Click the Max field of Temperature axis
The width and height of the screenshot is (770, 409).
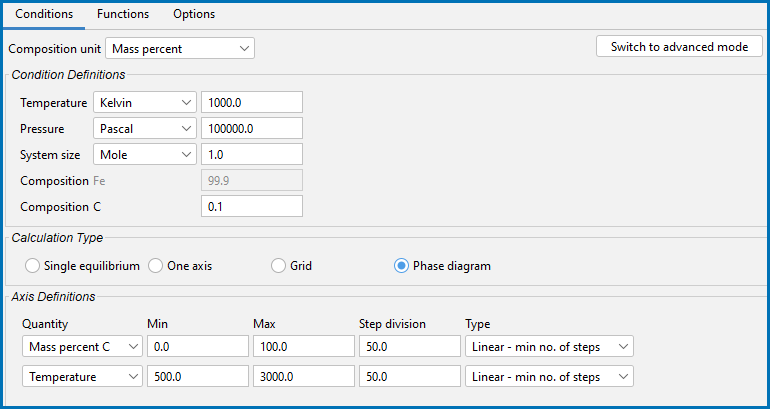click(x=303, y=377)
